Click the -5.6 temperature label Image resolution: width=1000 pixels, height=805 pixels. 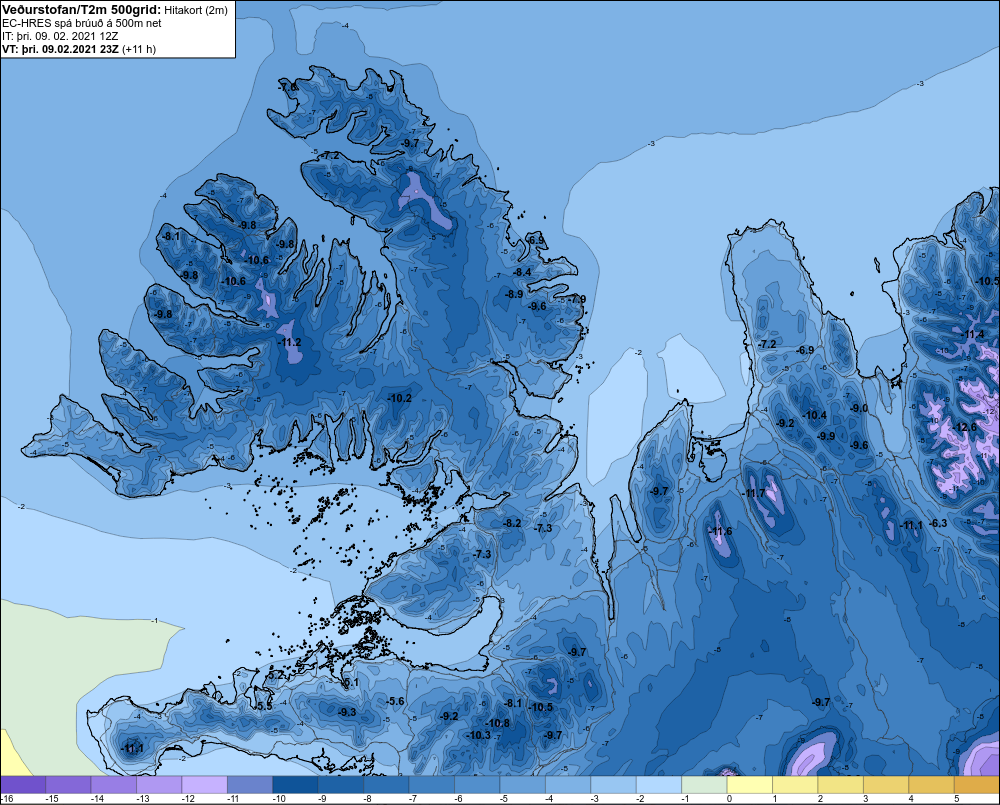click(x=395, y=701)
